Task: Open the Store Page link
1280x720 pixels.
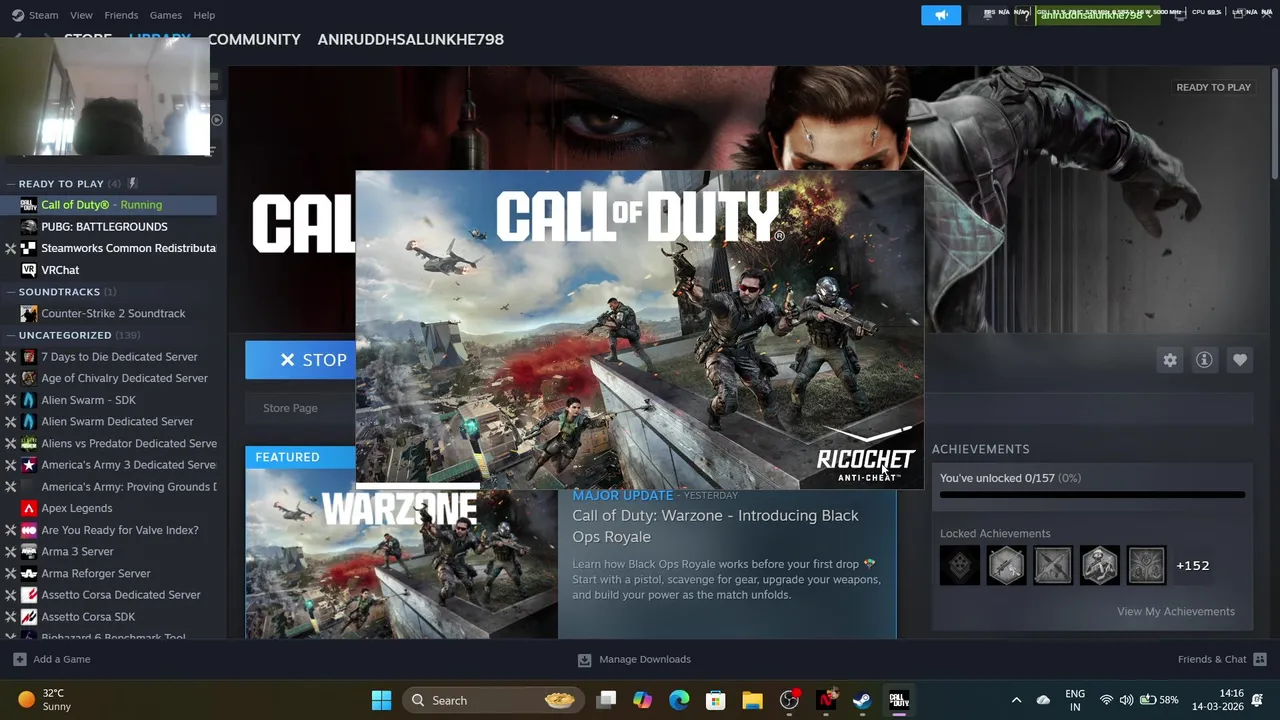Action: click(290, 408)
